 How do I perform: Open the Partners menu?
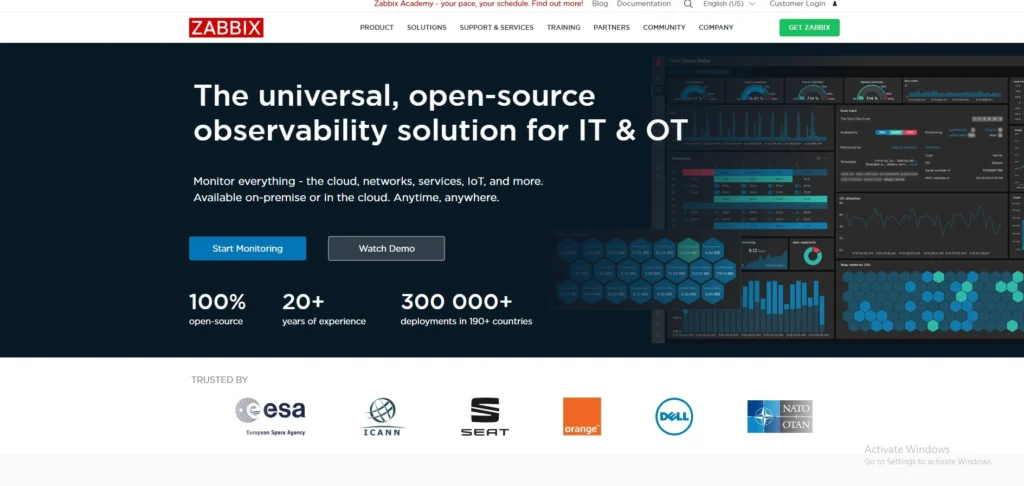pos(611,27)
